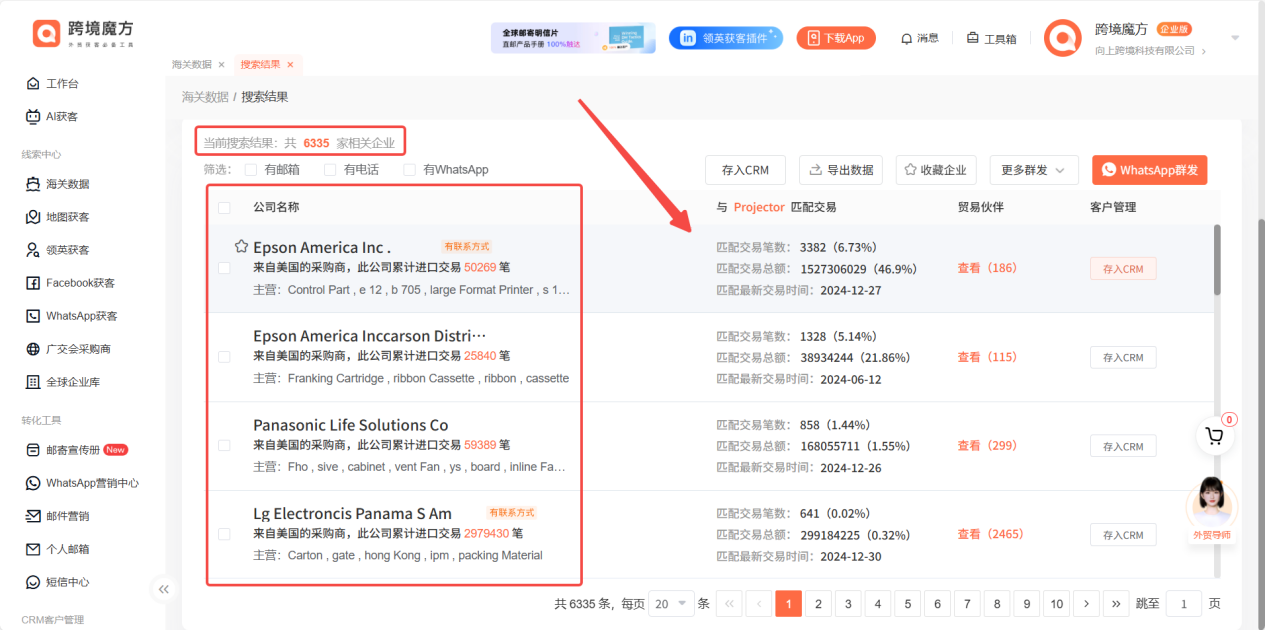This screenshot has width=1265, height=630.
Task: Open the promotional banner at the top
Action: point(573,38)
